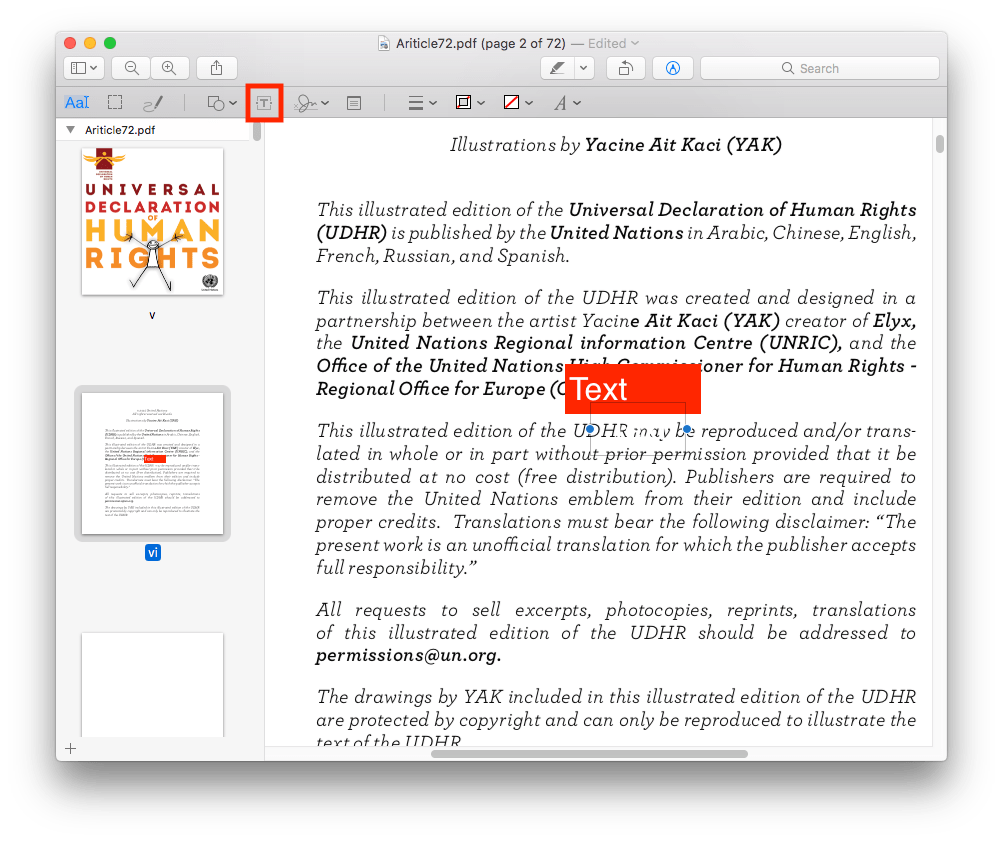This screenshot has height=841, width=1003.
Task: Toggle the Markup toolbar visibility
Action: (x=672, y=67)
